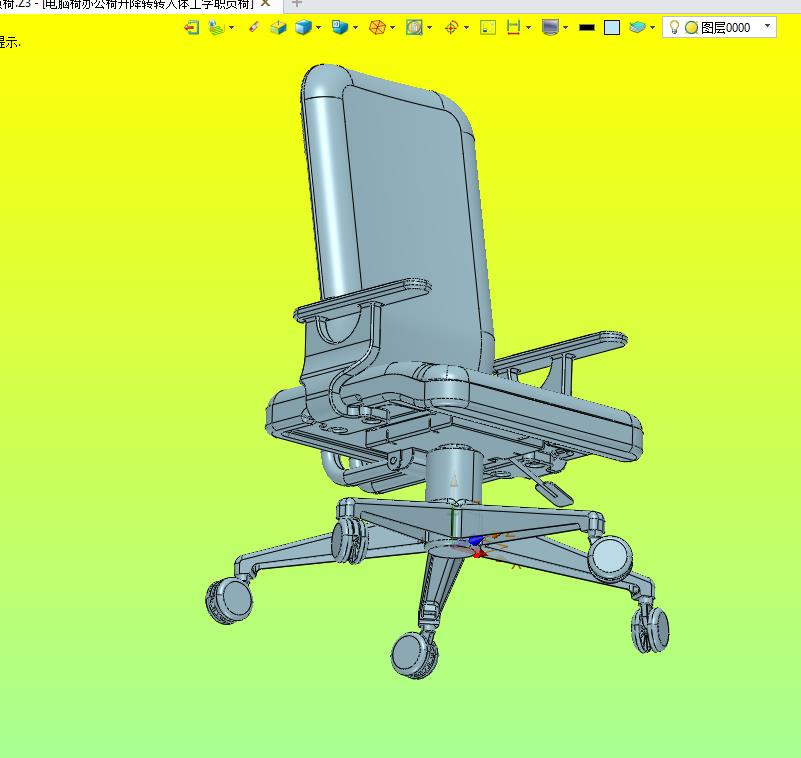Image resolution: width=801 pixels, height=758 pixels.
Task: Click the black line color swatch
Action: (587, 28)
